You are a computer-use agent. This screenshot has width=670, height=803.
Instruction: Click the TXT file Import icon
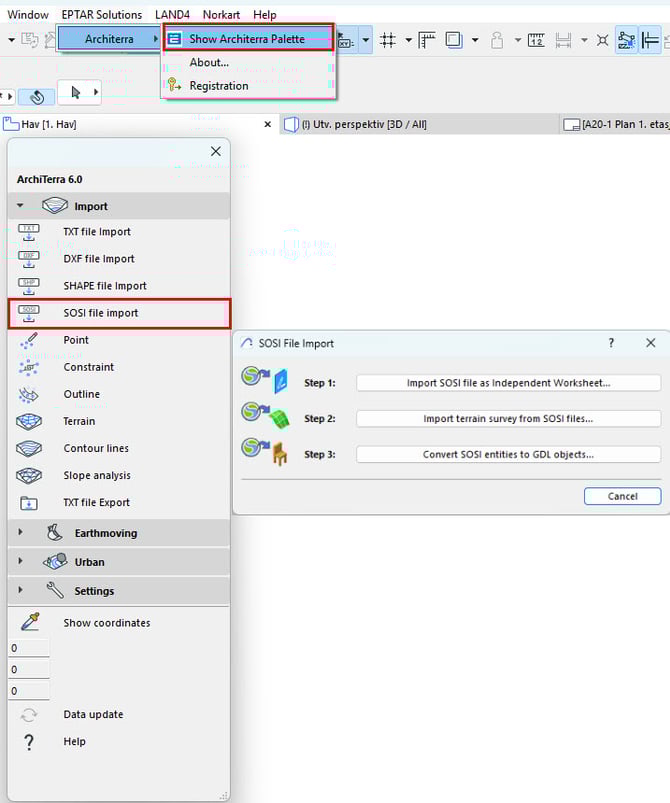point(29,232)
